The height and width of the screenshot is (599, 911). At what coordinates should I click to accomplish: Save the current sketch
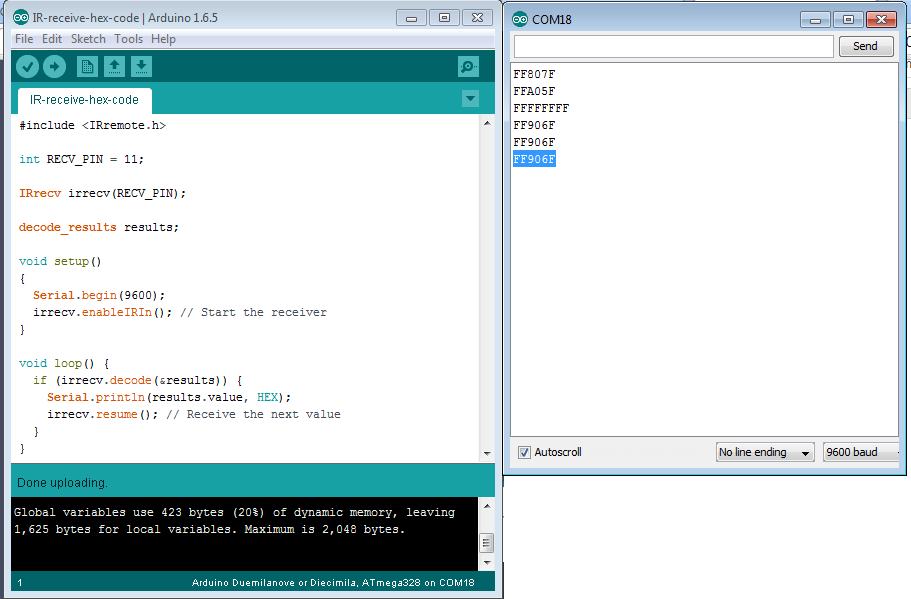click(x=141, y=67)
